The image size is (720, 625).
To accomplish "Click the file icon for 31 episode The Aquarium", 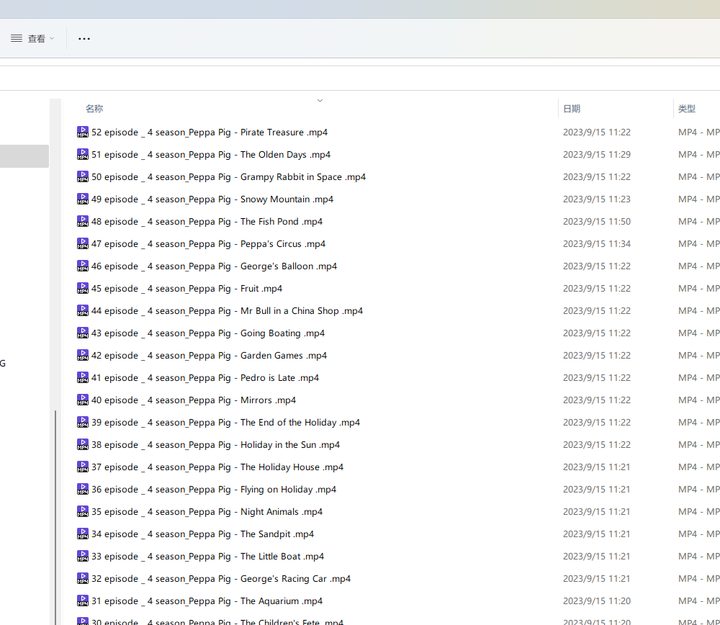I will click(x=83, y=601).
